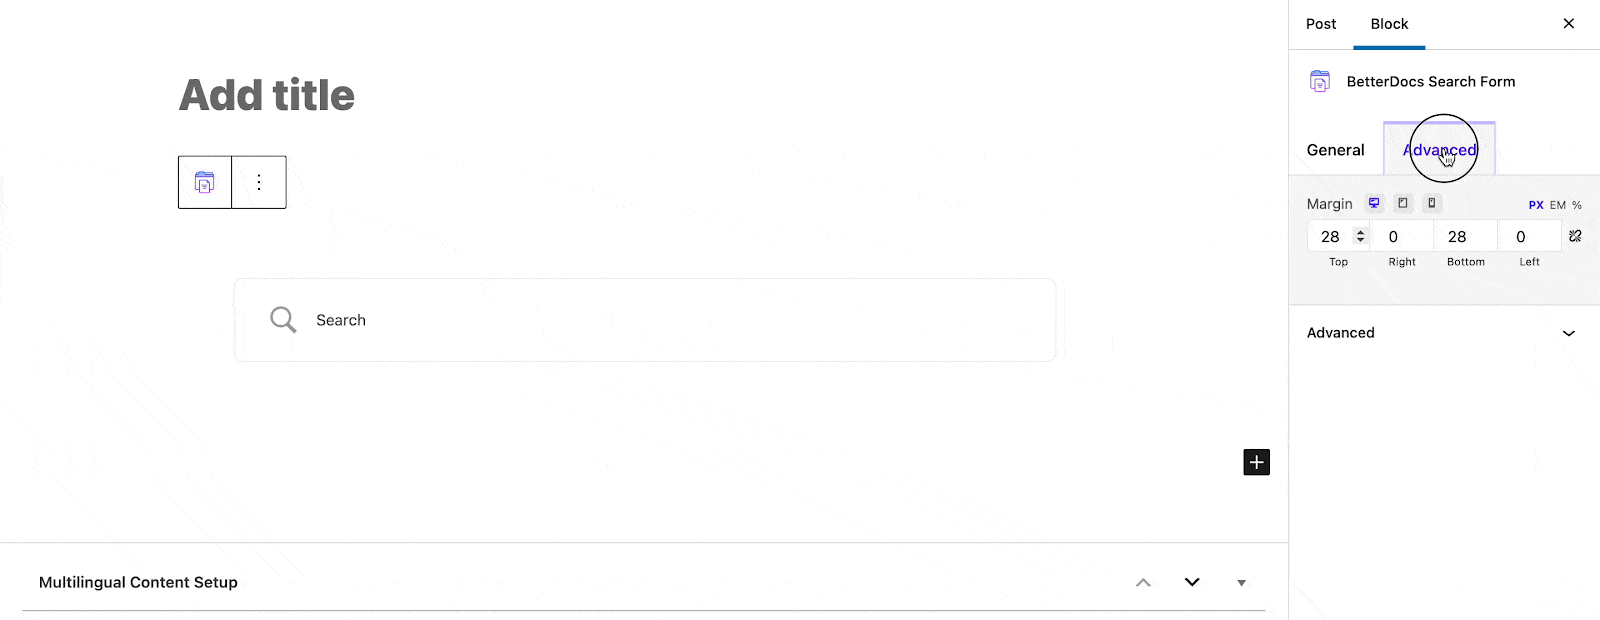Click the BetterDocs Search Form block icon on canvas
The width and height of the screenshot is (1600, 620).
pyautogui.click(x=205, y=182)
